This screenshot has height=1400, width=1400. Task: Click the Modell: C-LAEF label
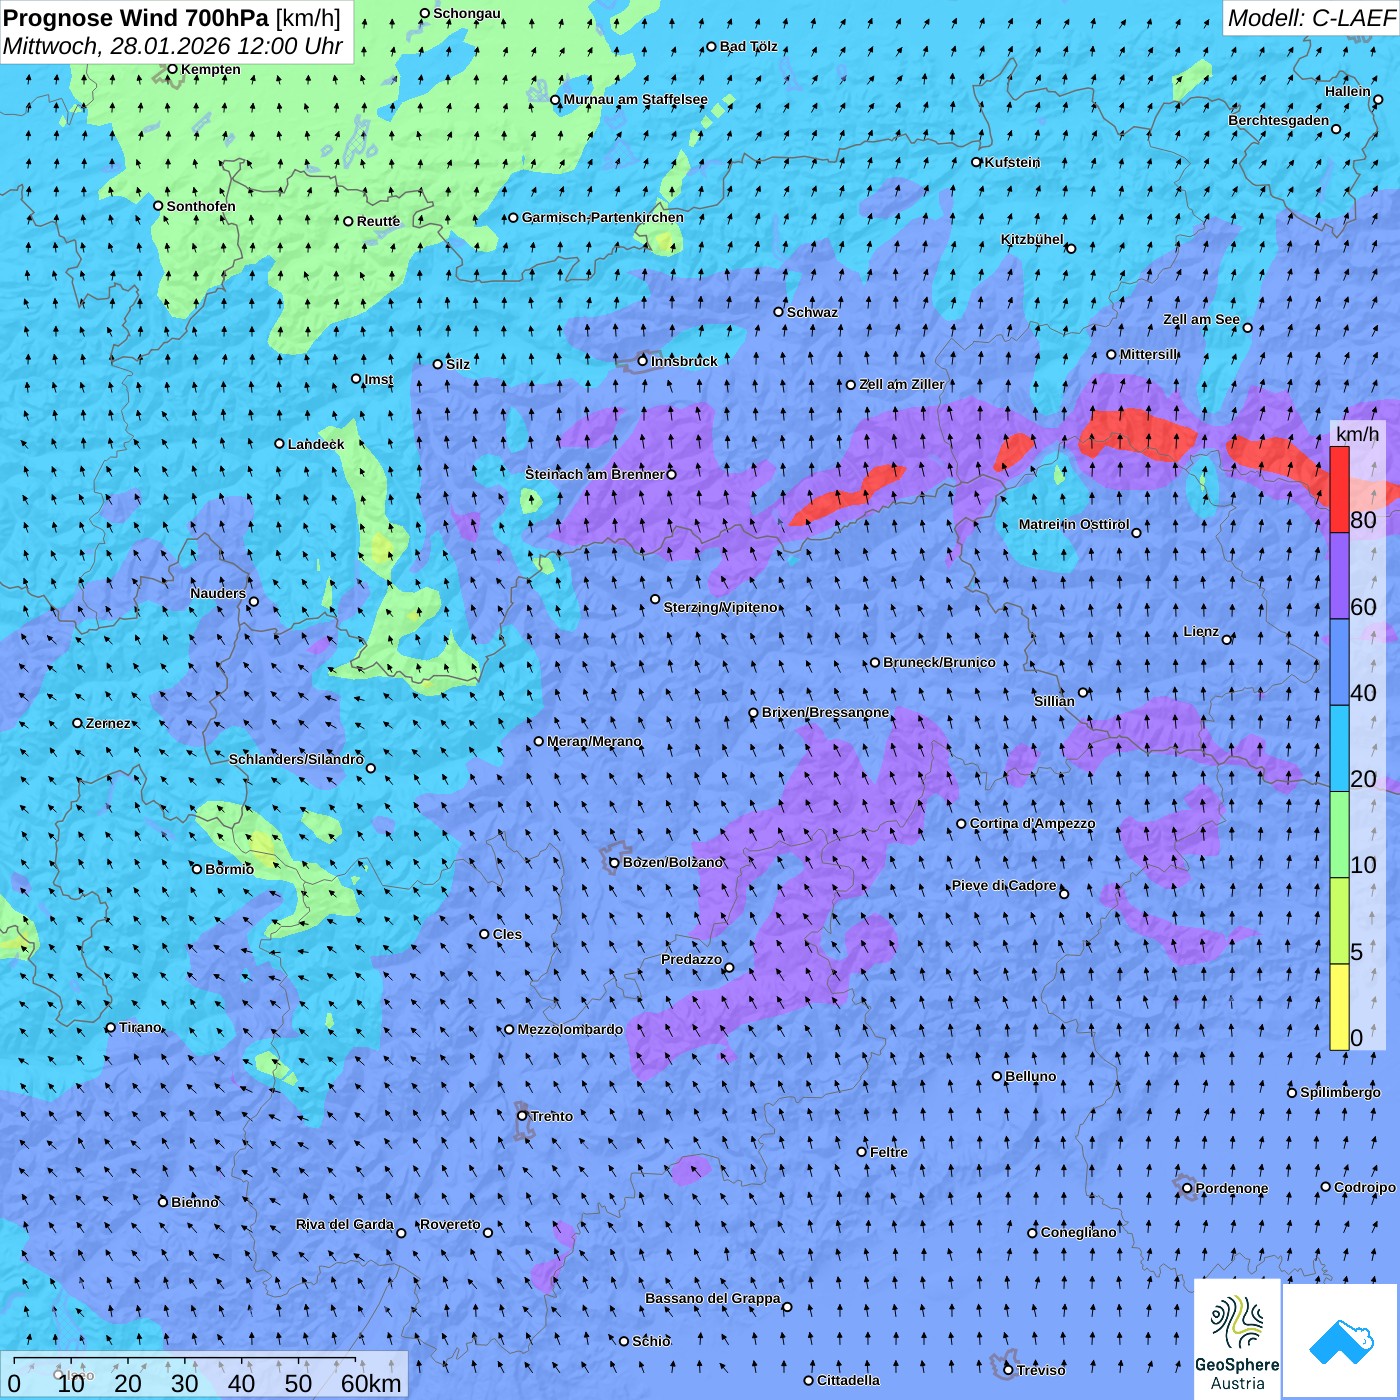point(1311,17)
